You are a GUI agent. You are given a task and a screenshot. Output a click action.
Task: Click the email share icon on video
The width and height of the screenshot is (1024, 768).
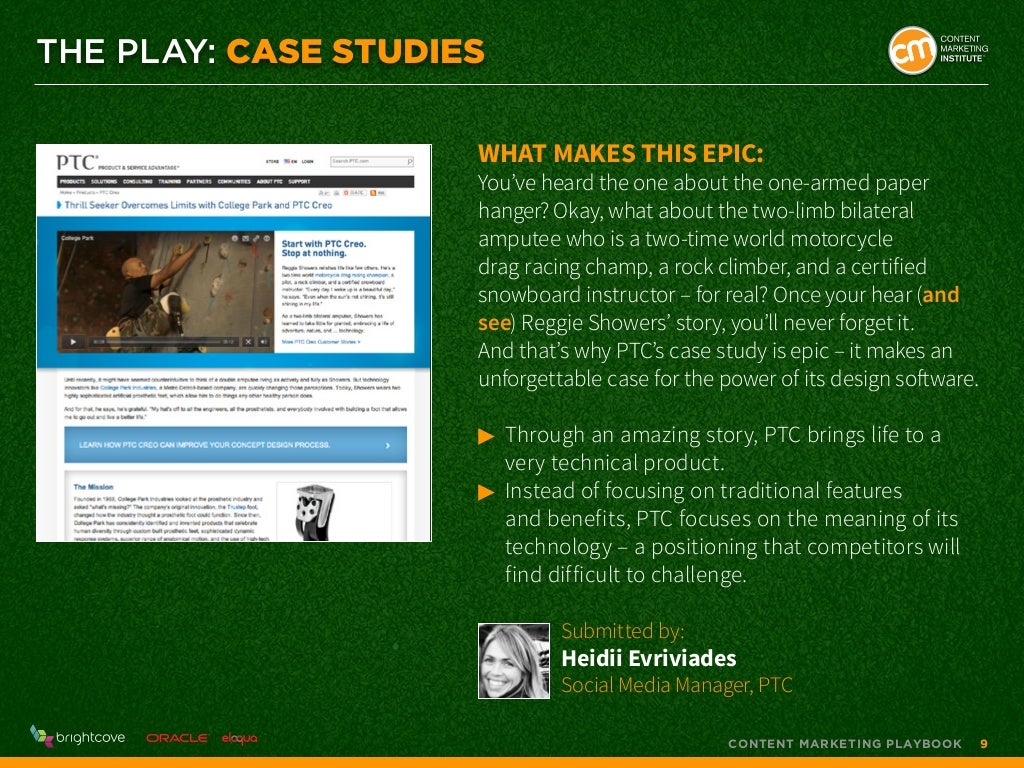[x=246, y=238]
